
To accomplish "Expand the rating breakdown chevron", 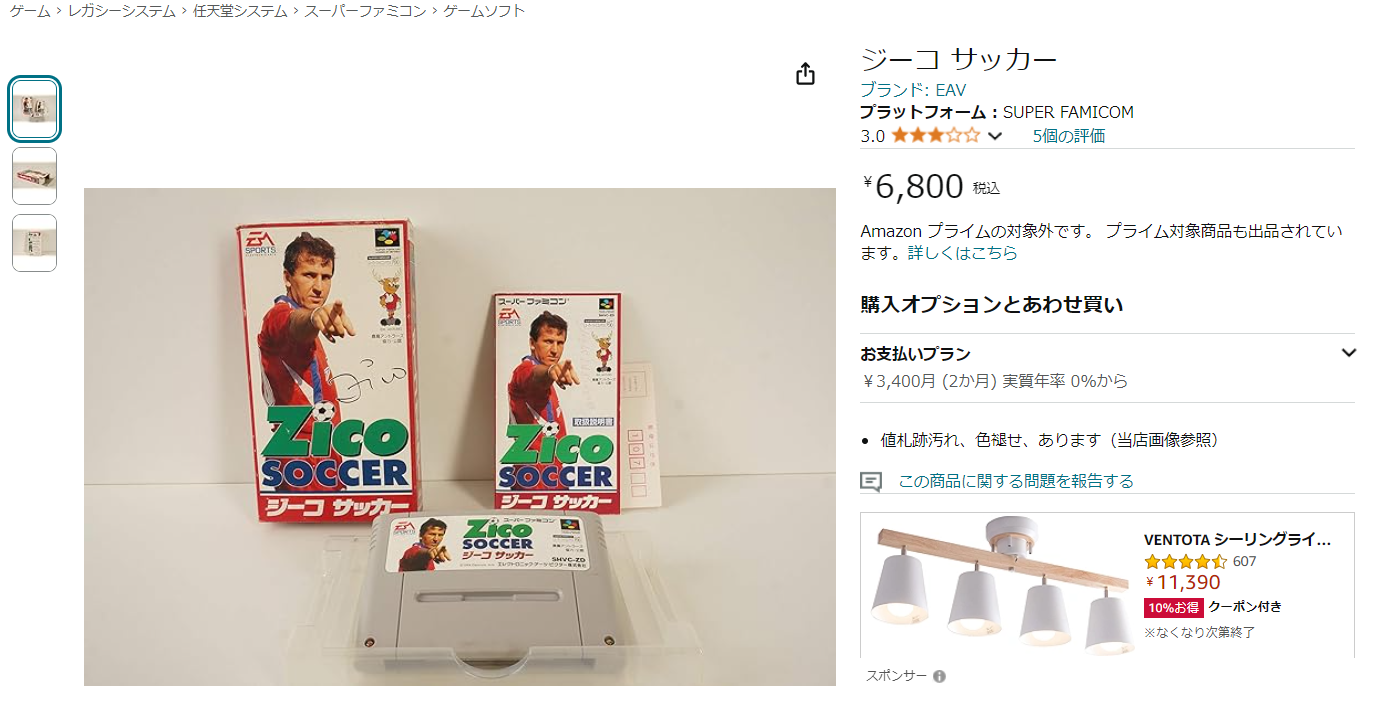I will click(x=995, y=136).
